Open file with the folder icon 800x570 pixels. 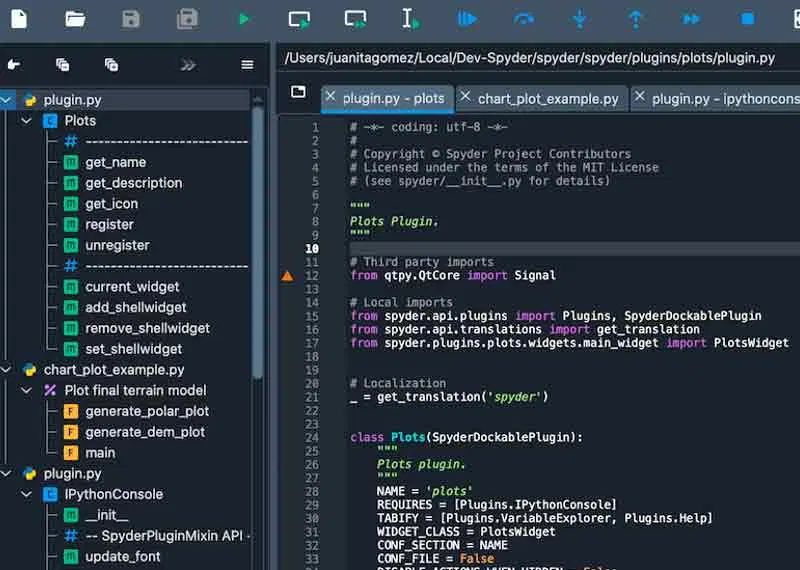pyautogui.click(x=75, y=19)
